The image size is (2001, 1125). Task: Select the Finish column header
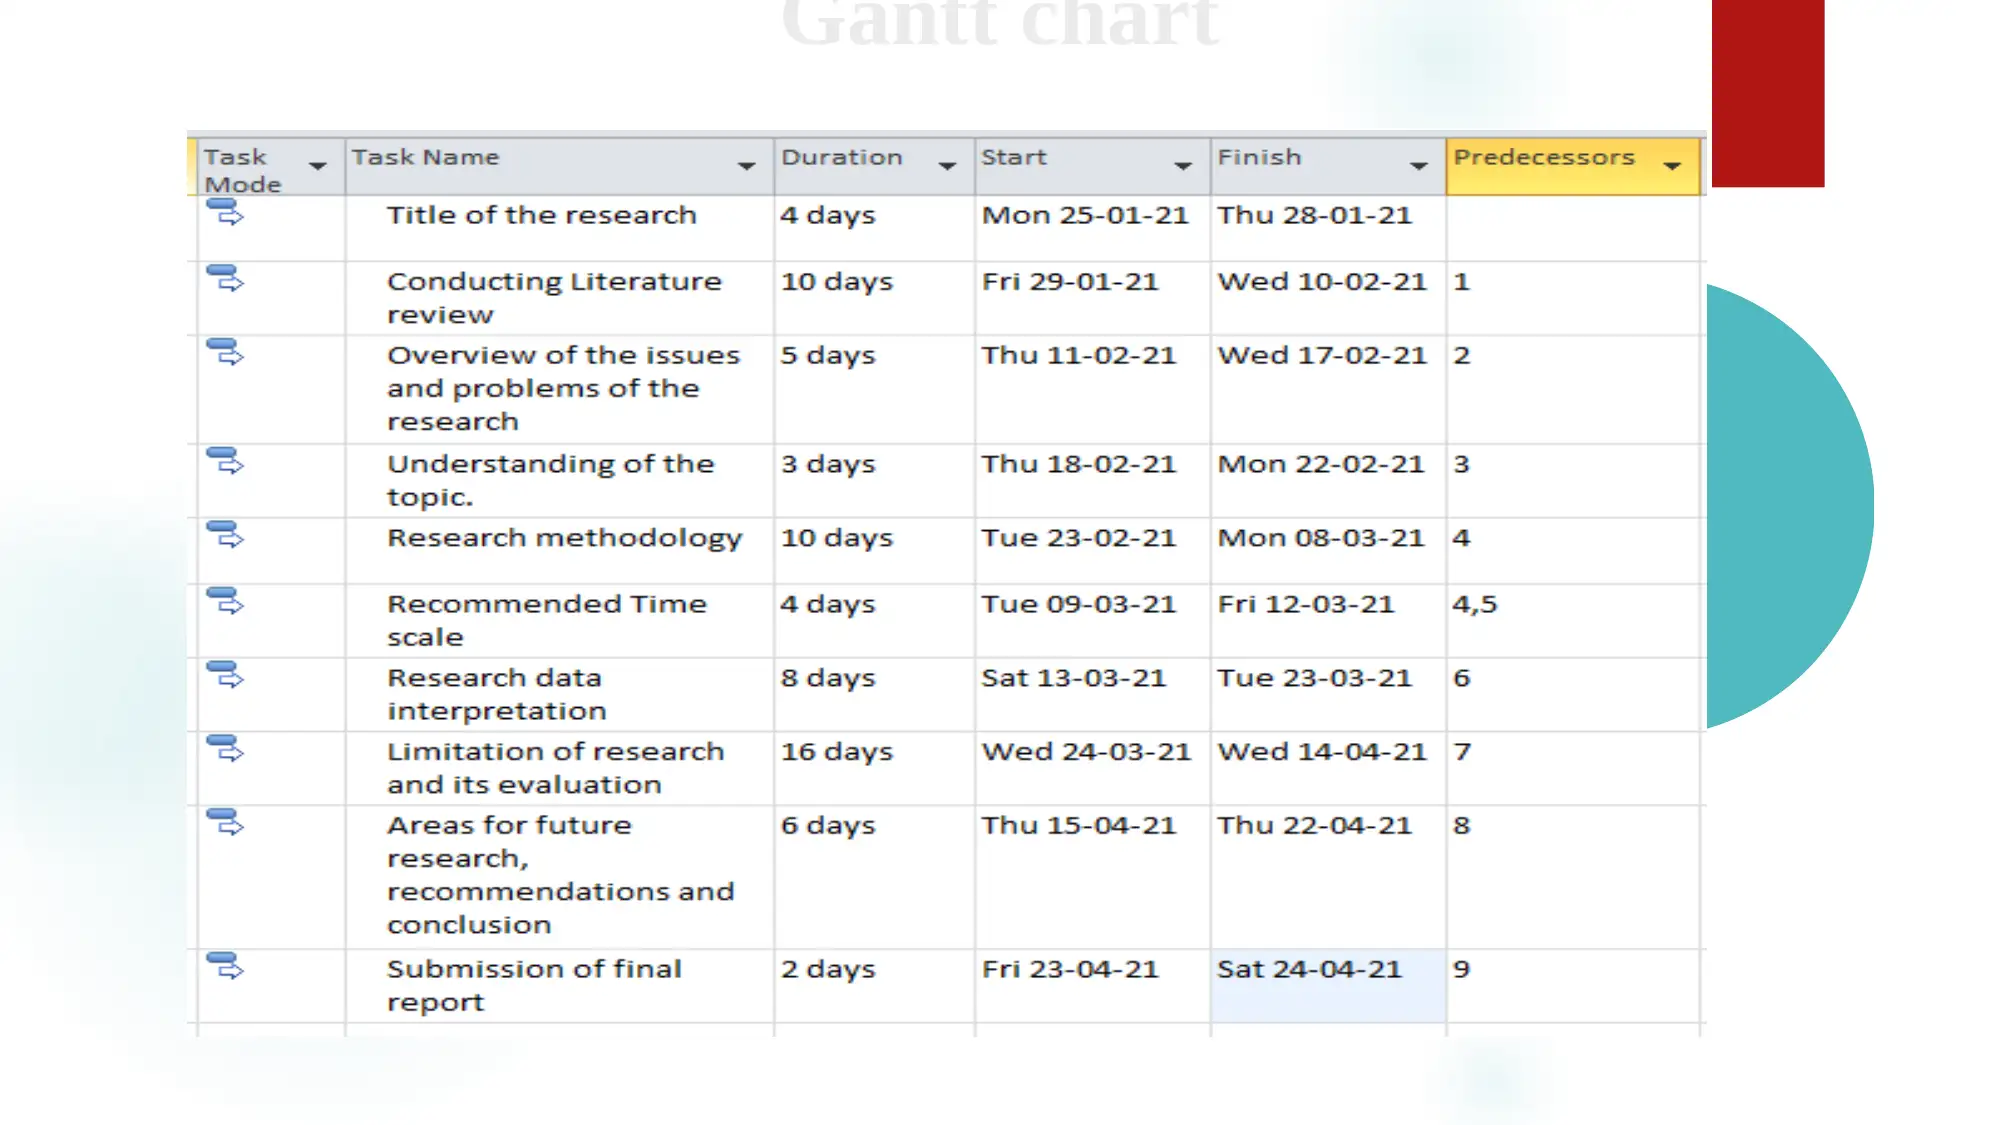coord(1329,166)
